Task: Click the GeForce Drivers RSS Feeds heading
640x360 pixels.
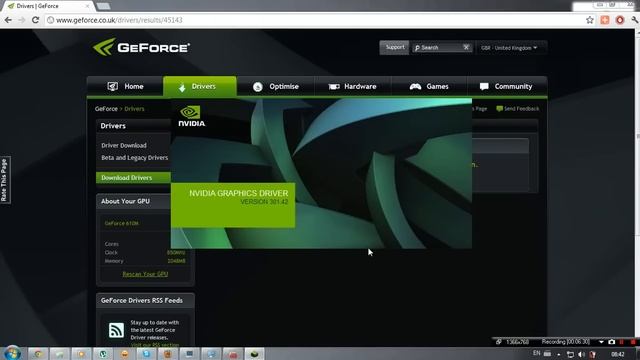Action: click(142, 300)
